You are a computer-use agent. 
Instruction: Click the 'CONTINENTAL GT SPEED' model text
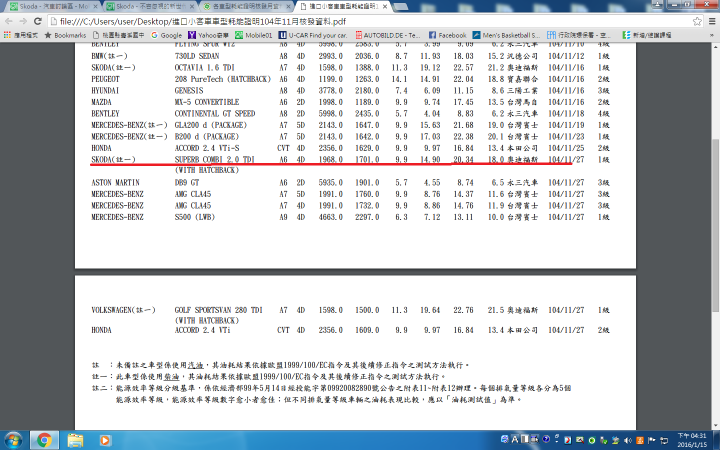tap(214, 113)
